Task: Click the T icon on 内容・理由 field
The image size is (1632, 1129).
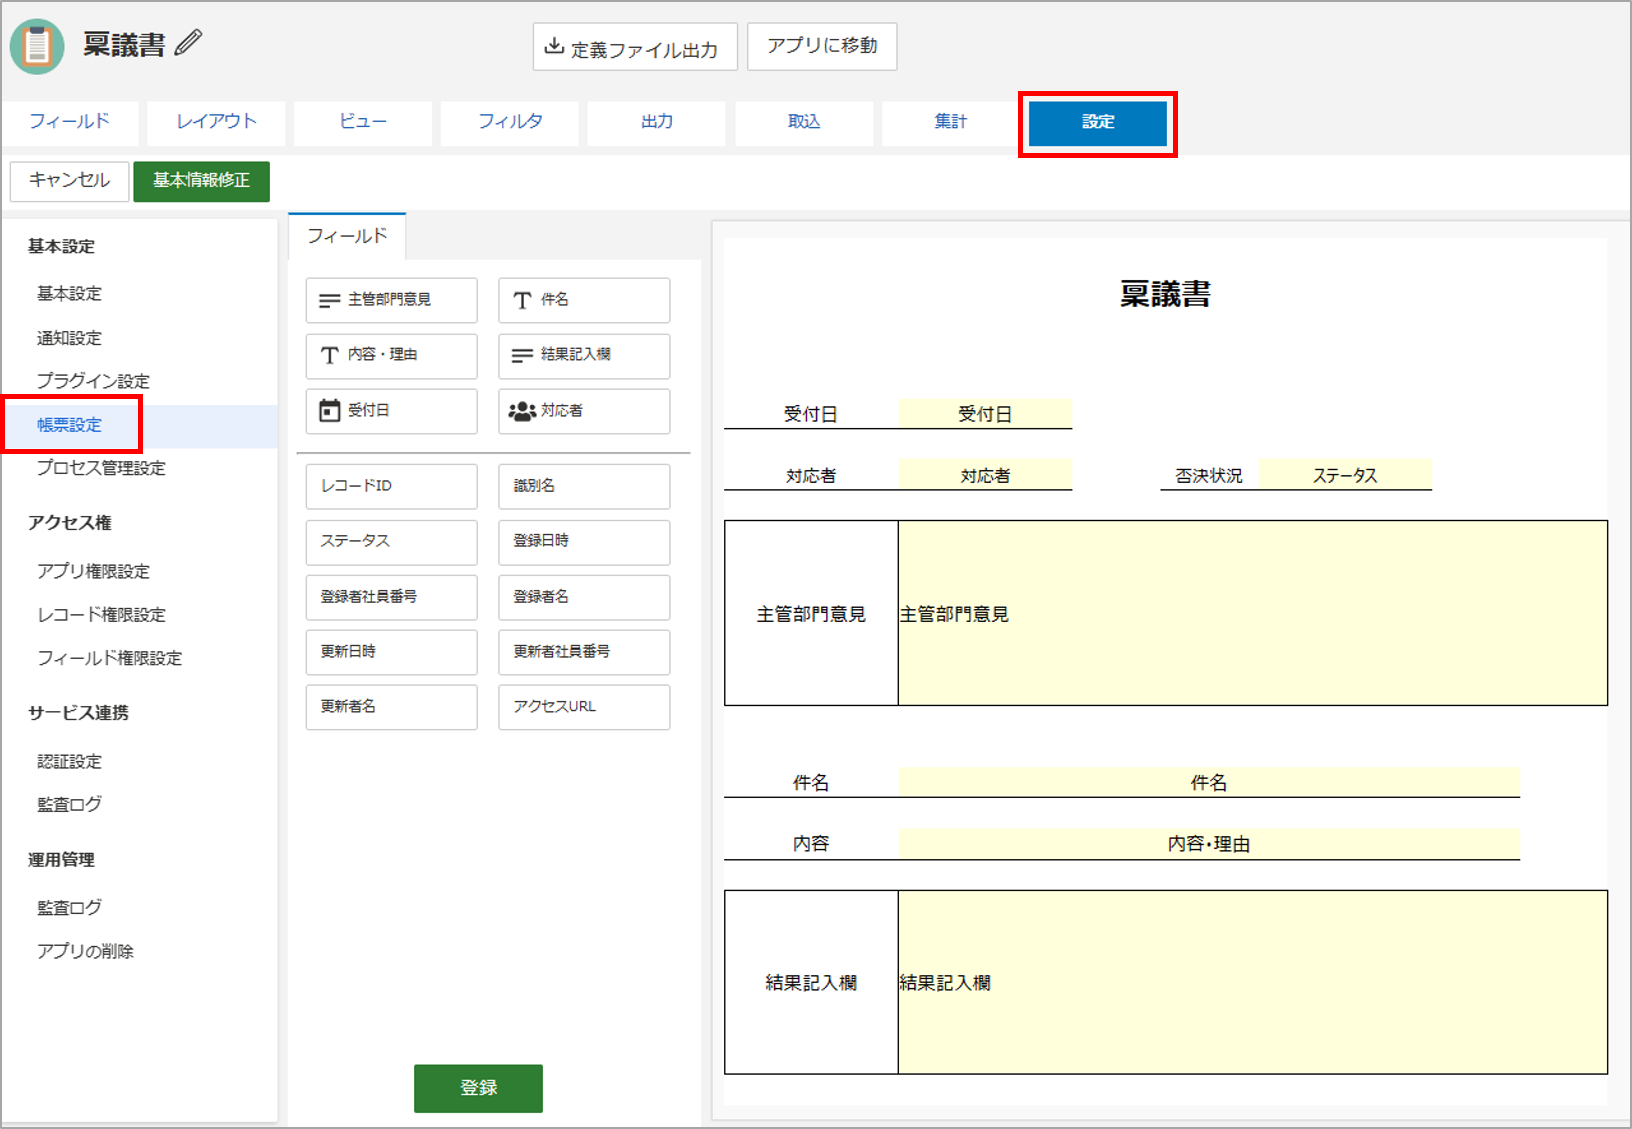Action: 329,355
